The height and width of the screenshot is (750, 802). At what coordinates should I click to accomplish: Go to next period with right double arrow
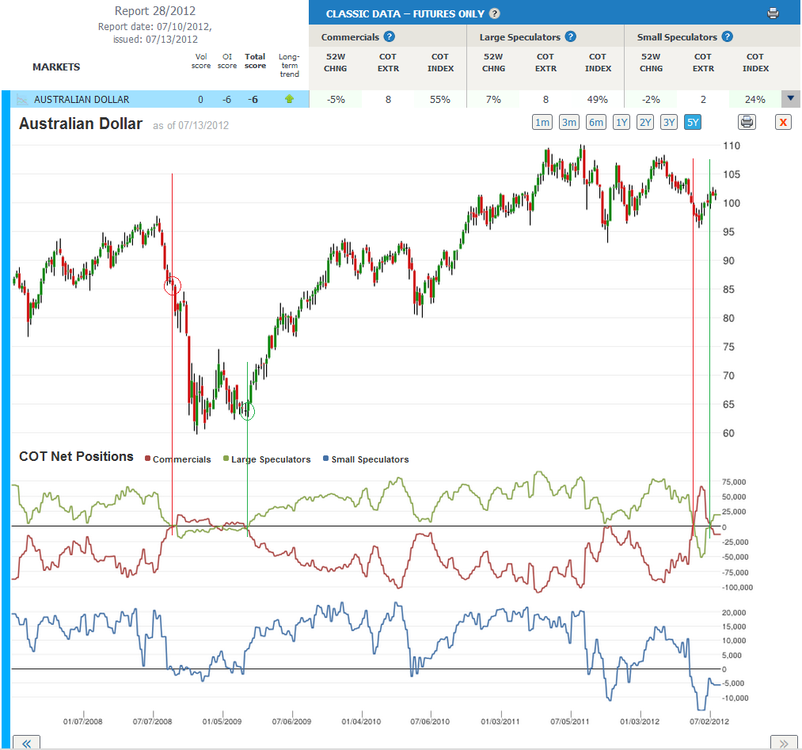click(784, 743)
